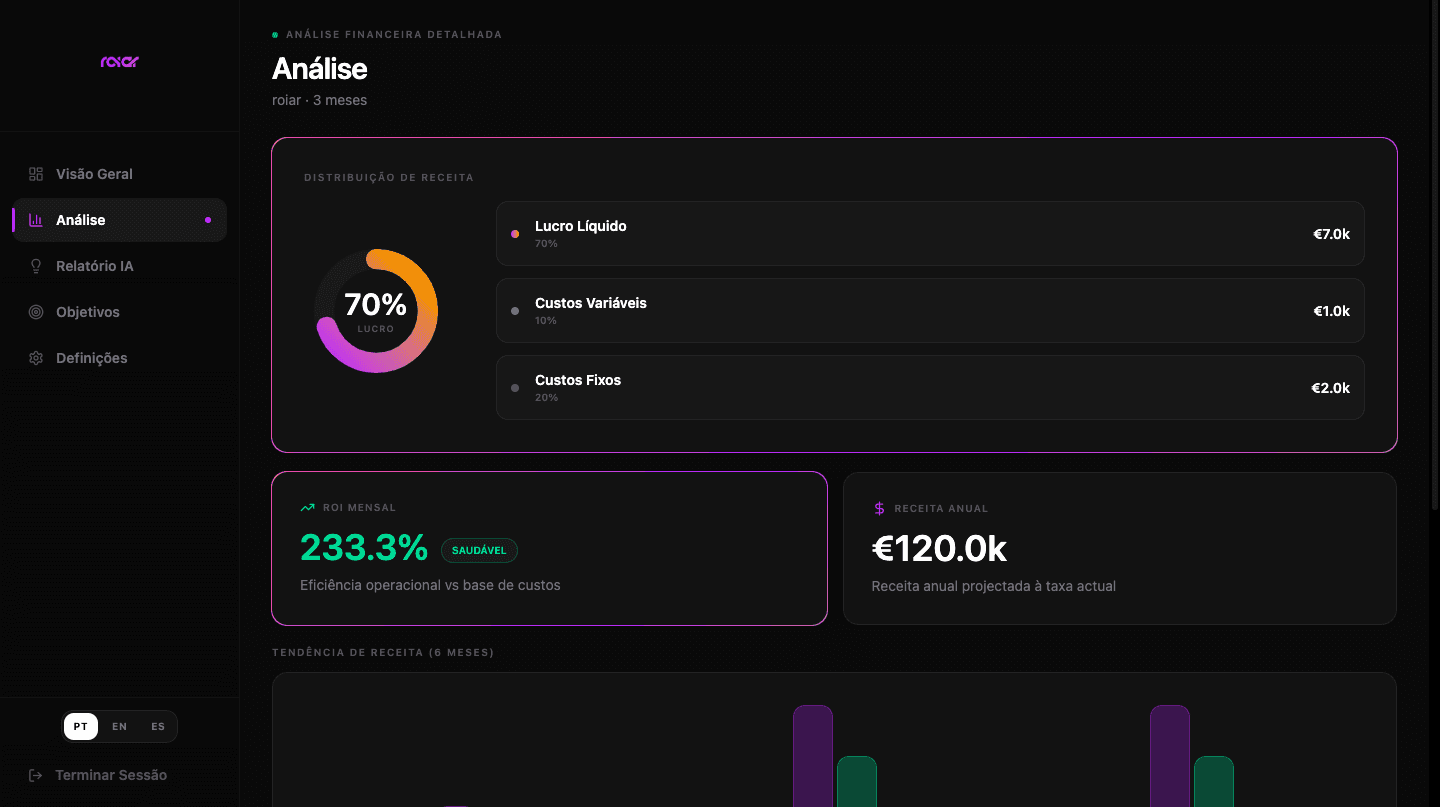
Task: Click the purple dot next to Análise
Action: [x=208, y=220]
